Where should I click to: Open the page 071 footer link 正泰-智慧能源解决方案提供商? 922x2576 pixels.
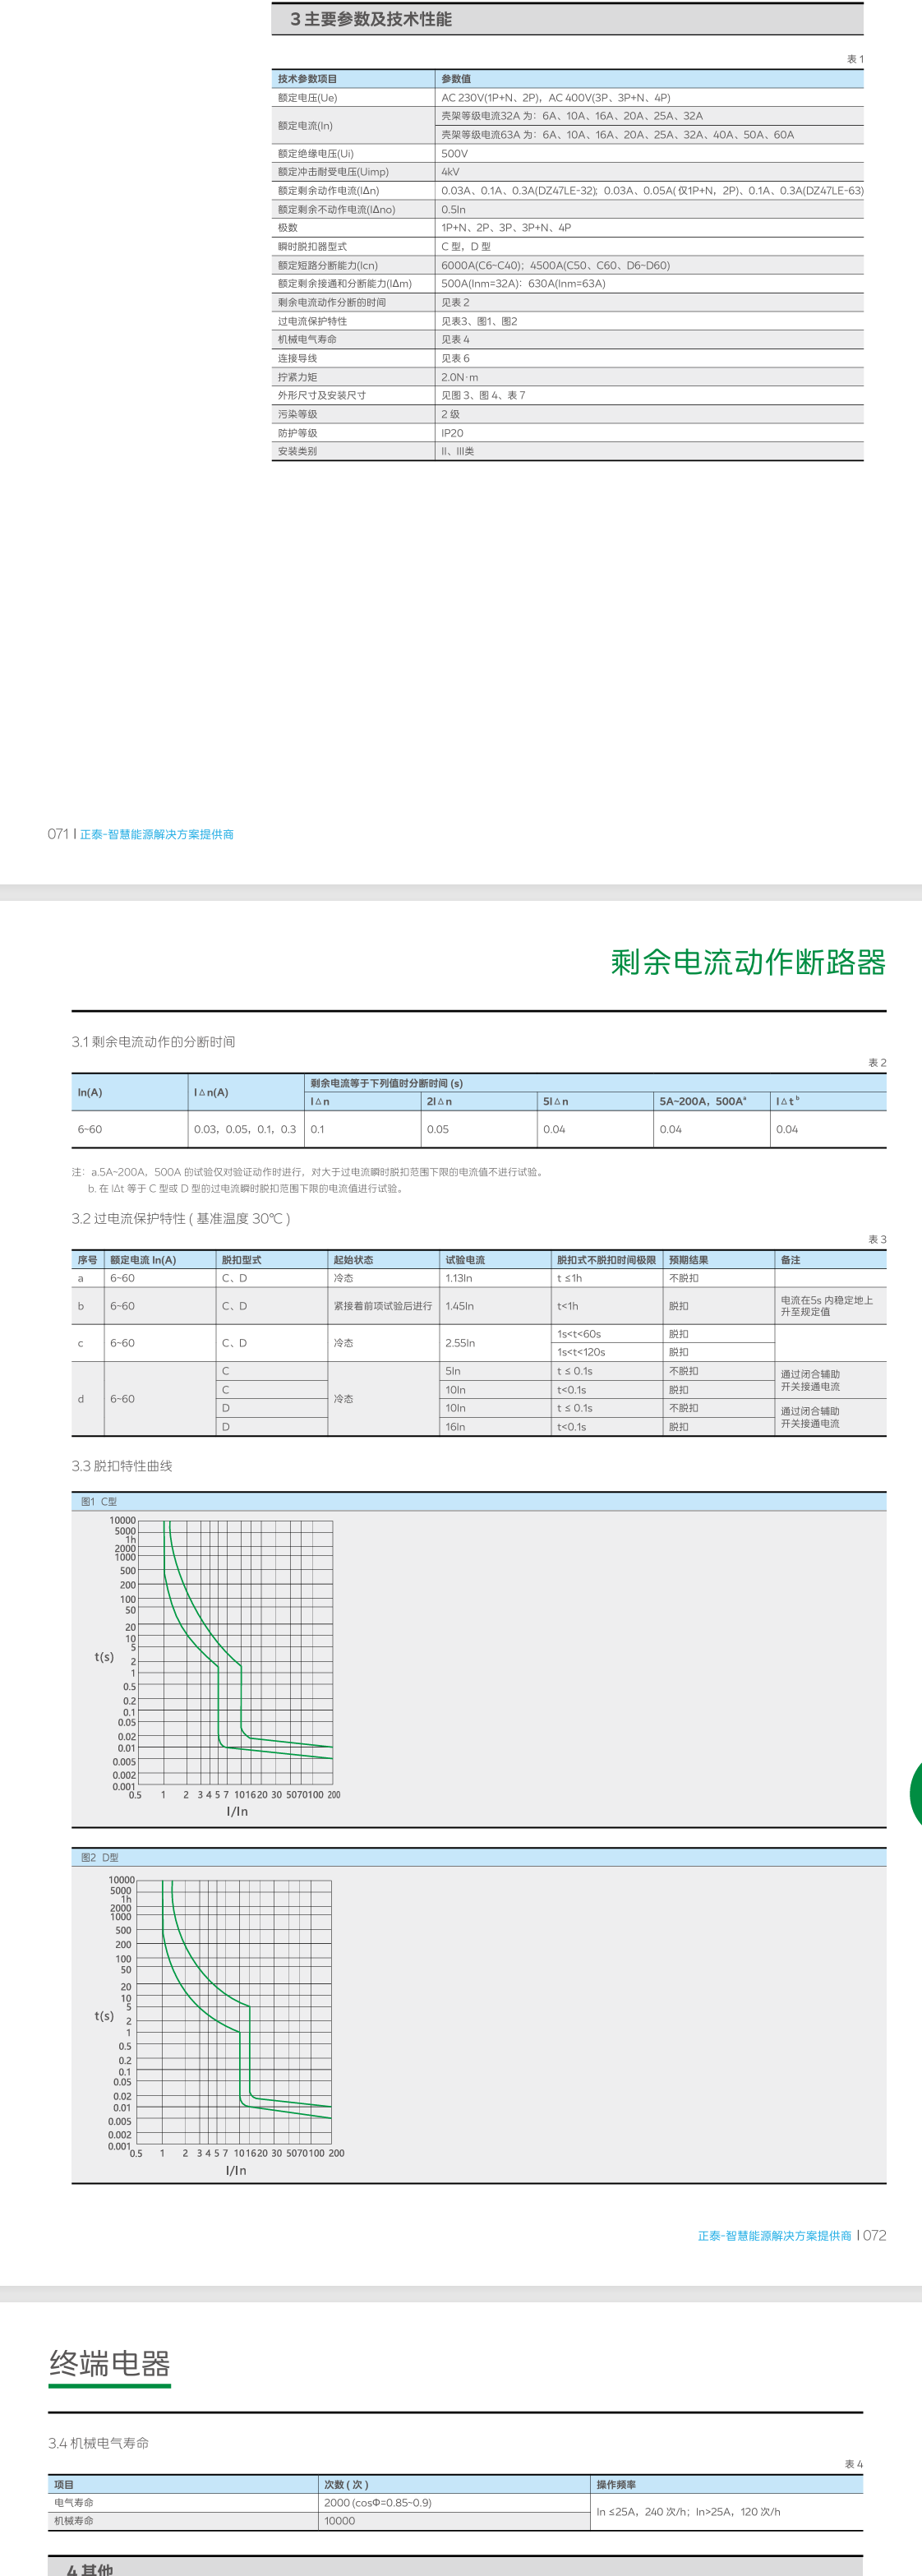tap(156, 834)
